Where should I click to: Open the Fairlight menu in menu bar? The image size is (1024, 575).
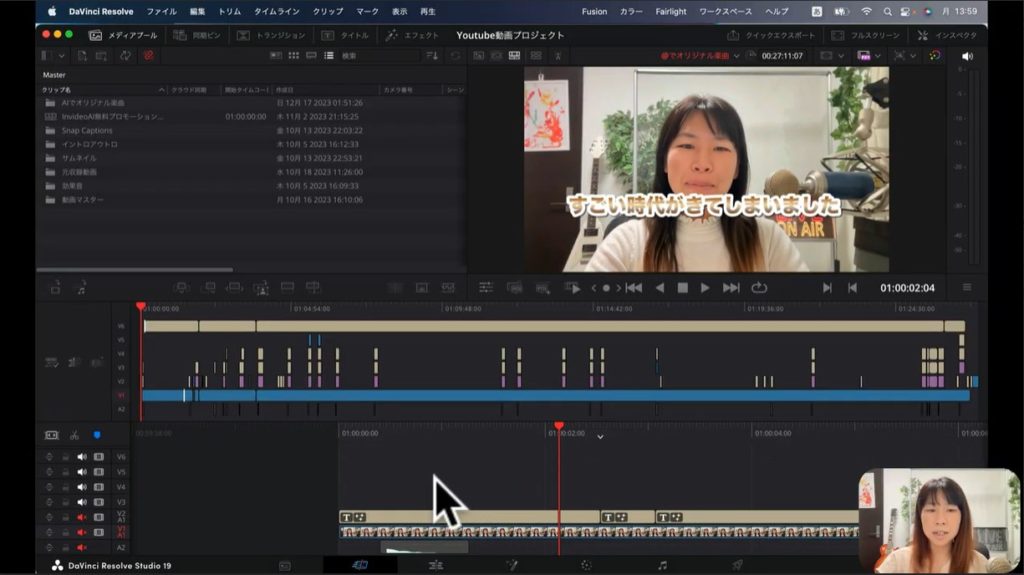click(x=671, y=11)
